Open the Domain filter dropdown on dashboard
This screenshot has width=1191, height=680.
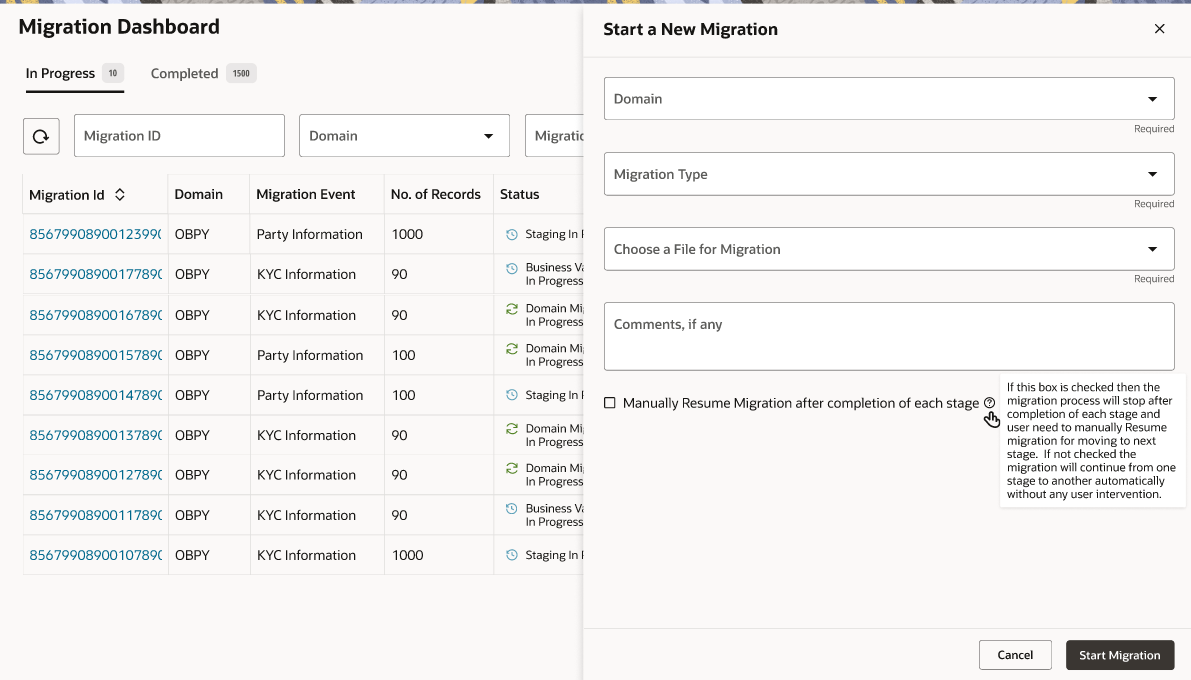point(404,136)
